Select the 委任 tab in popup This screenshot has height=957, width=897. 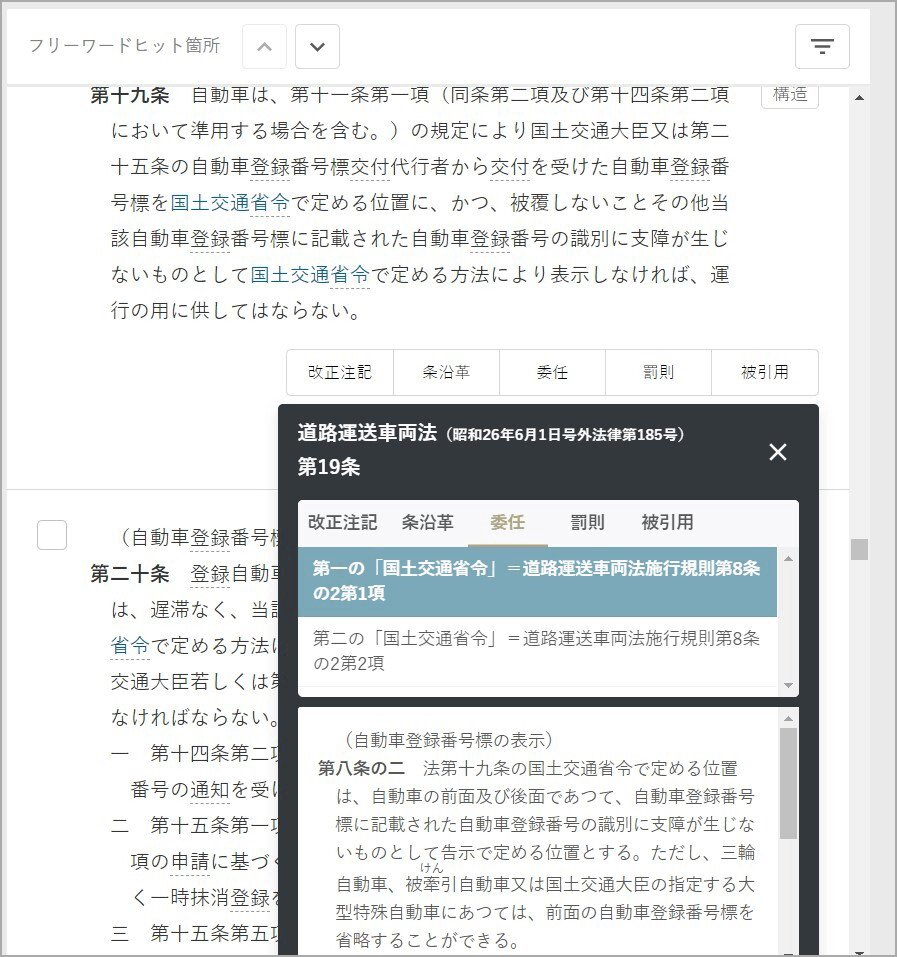coord(507,522)
